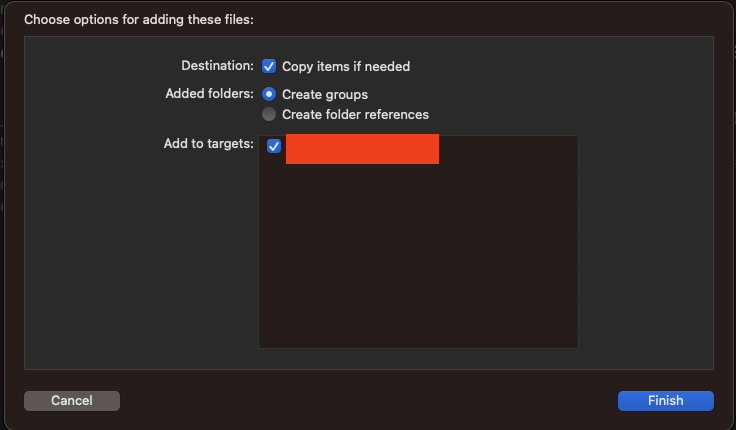Click blank space between Cancel and Finish buttons

click(x=368, y=400)
